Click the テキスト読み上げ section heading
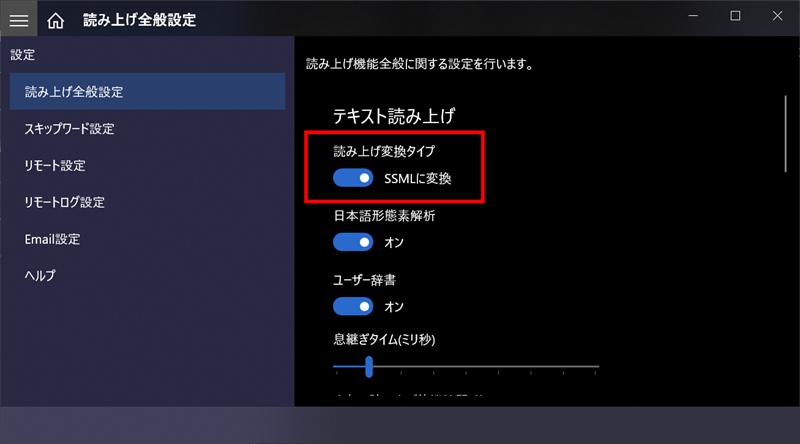The image size is (800, 444). click(x=395, y=116)
